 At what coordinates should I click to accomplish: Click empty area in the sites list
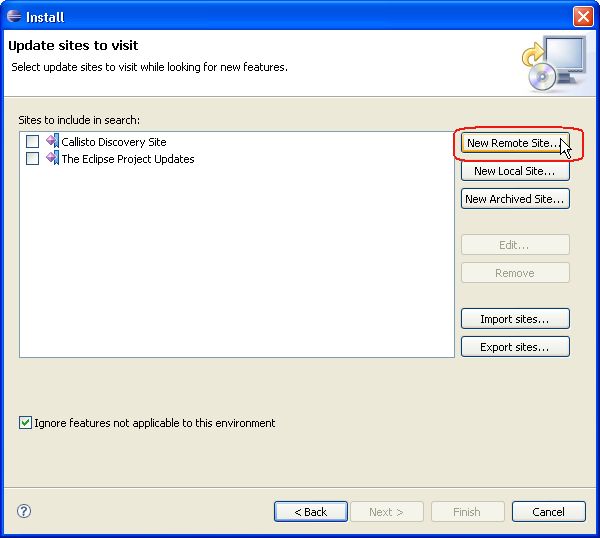[x=236, y=270]
